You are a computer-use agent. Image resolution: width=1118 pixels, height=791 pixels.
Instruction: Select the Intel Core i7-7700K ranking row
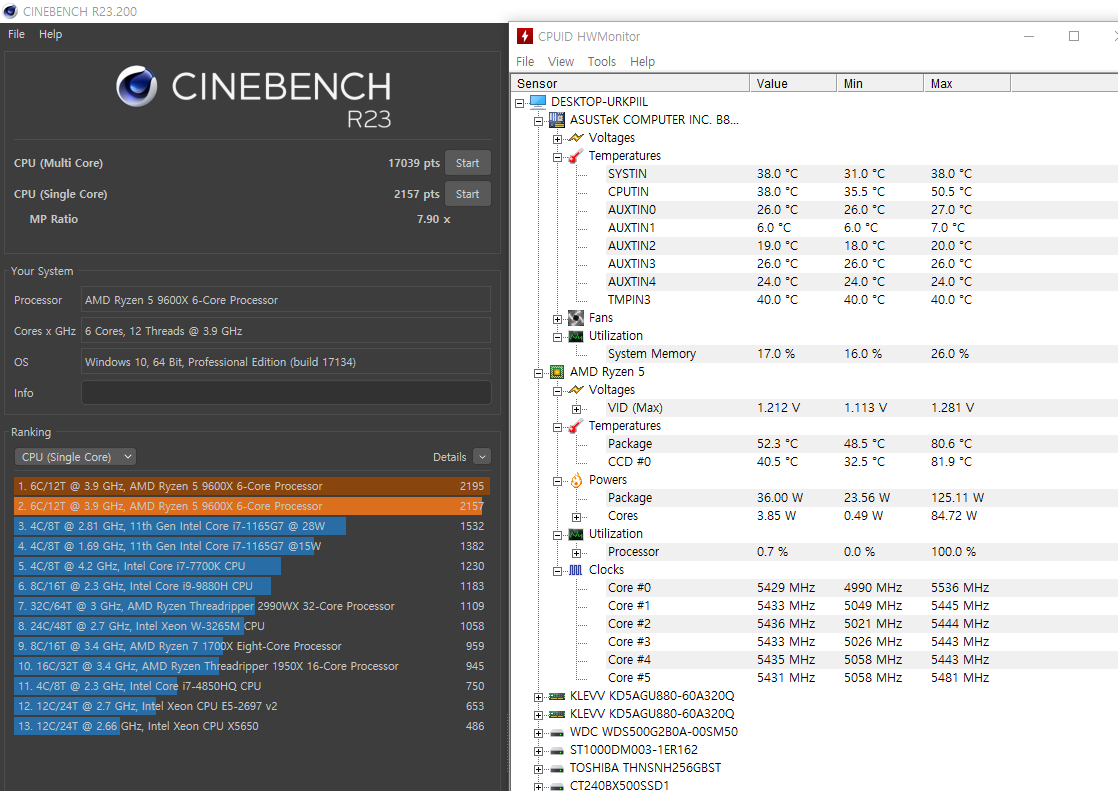point(252,566)
